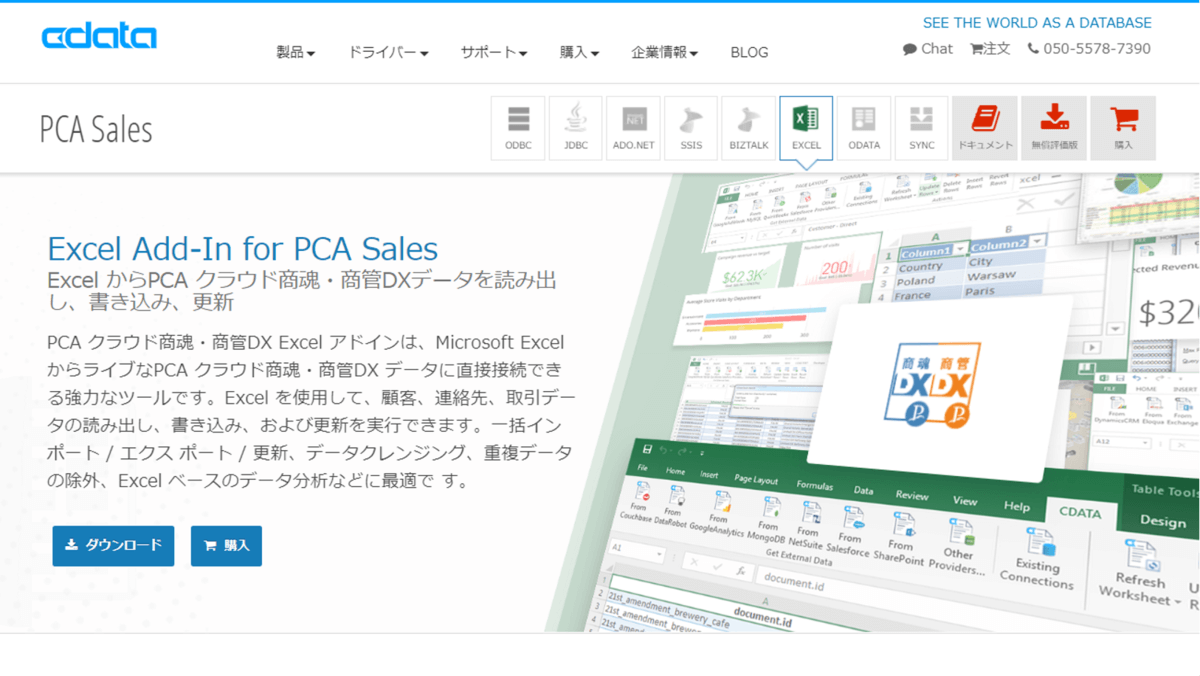Select the BIZTALK adapter icon
Viewport: 1200px width, 676px height.
749,128
